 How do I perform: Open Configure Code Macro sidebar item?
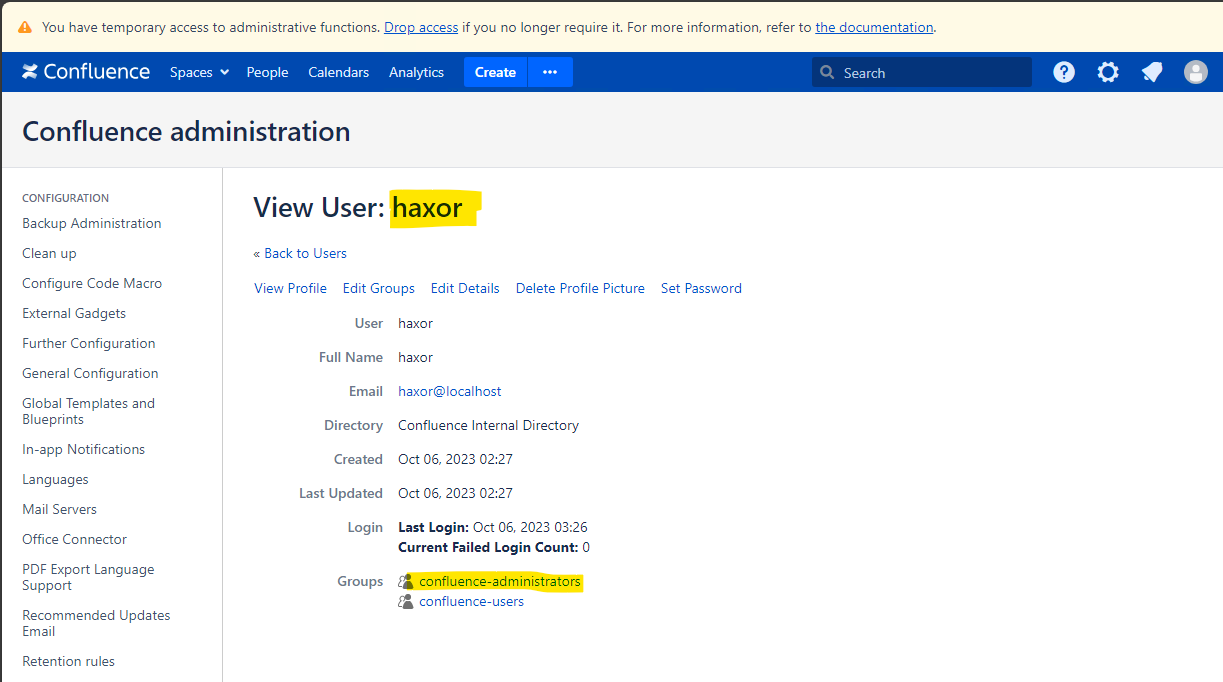click(92, 283)
